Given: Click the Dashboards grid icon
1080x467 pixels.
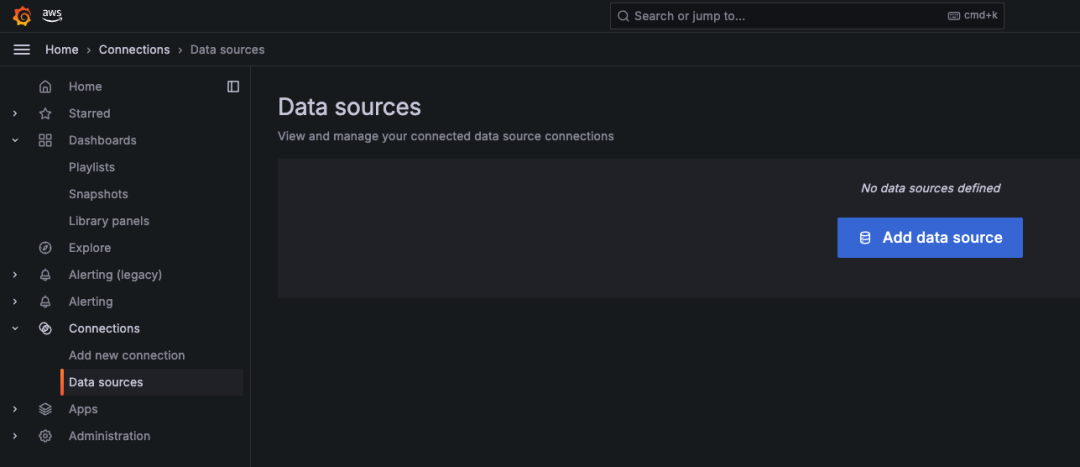Looking at the screenshot, I should pos(45,141).
